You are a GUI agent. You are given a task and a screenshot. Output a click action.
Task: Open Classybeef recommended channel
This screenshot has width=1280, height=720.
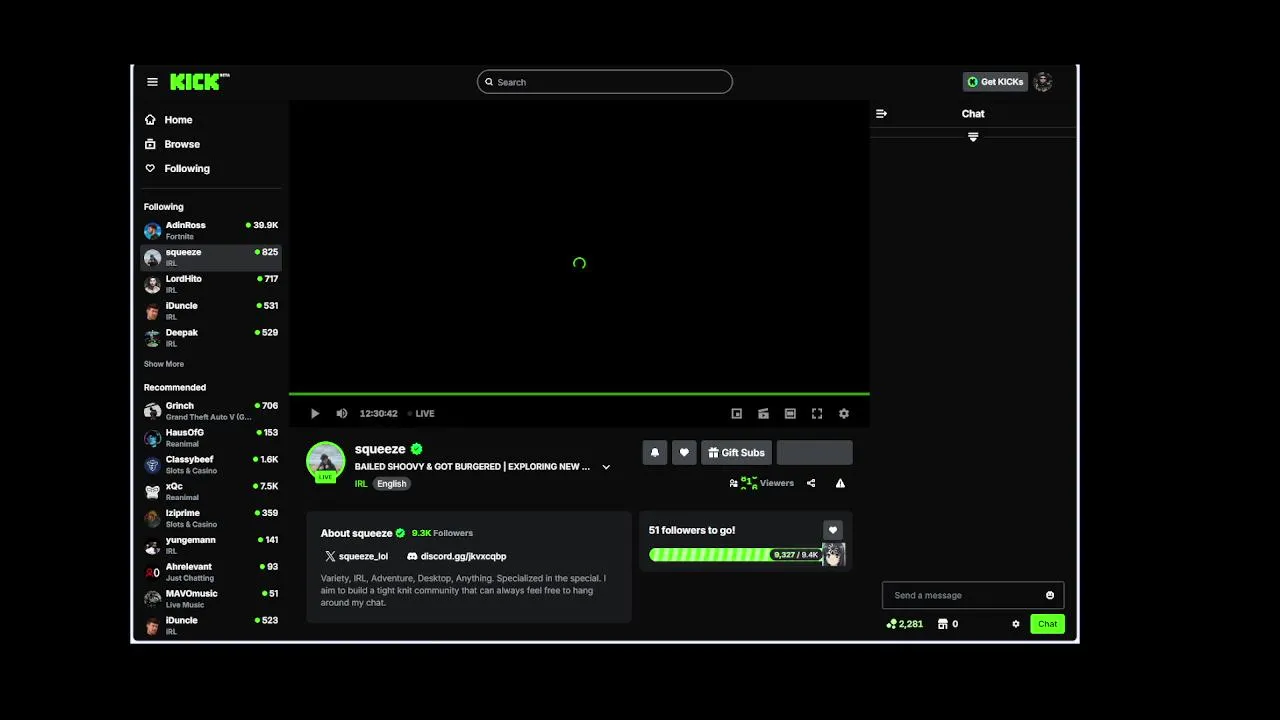(x=211, y=464)
